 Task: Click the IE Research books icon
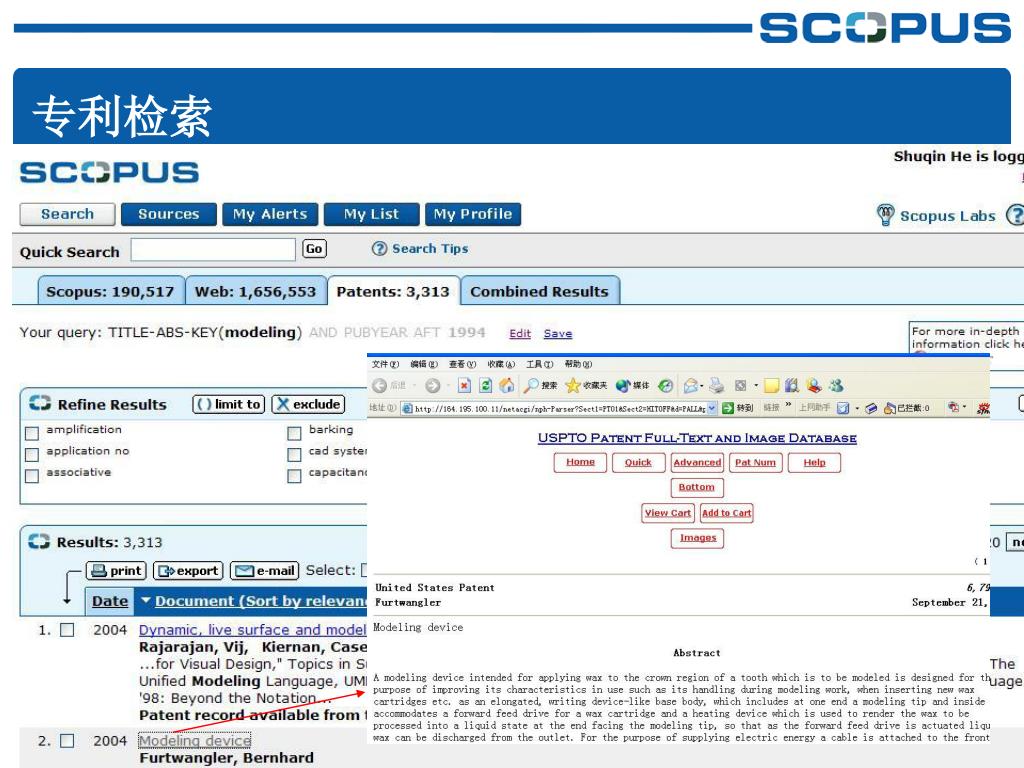click(x=792, y=386)
